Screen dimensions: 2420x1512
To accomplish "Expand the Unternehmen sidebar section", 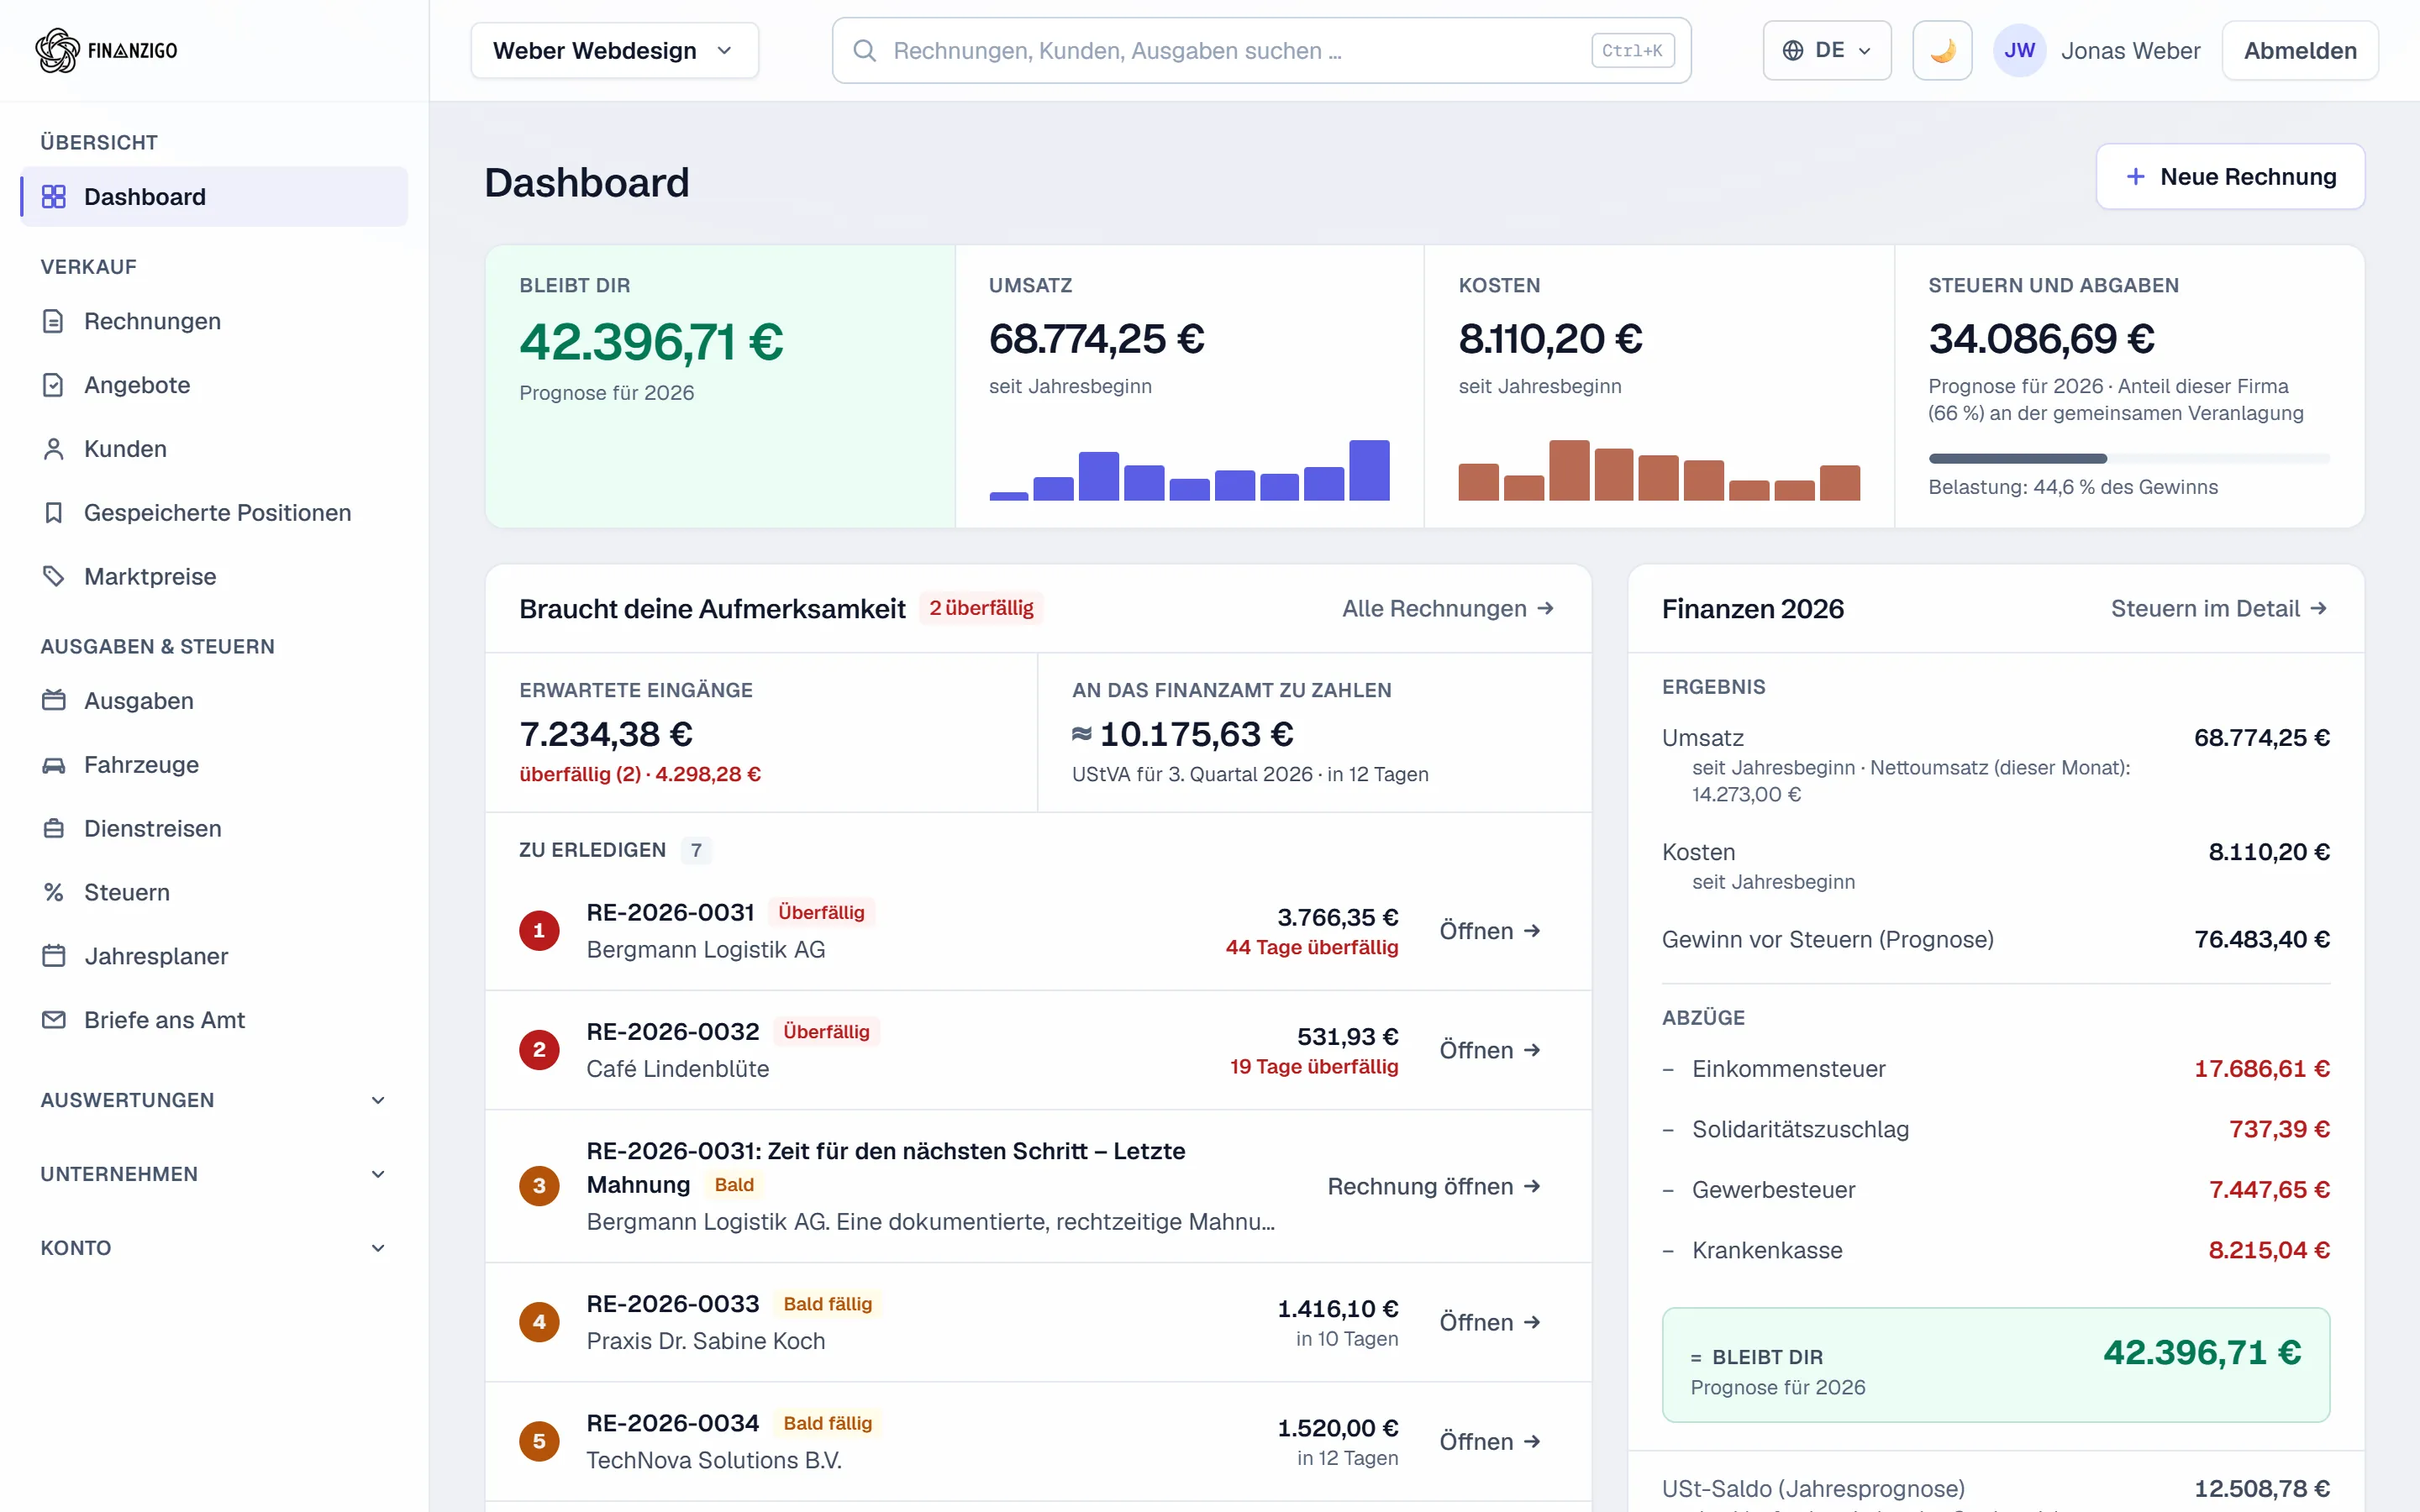I will [214, 1174].
